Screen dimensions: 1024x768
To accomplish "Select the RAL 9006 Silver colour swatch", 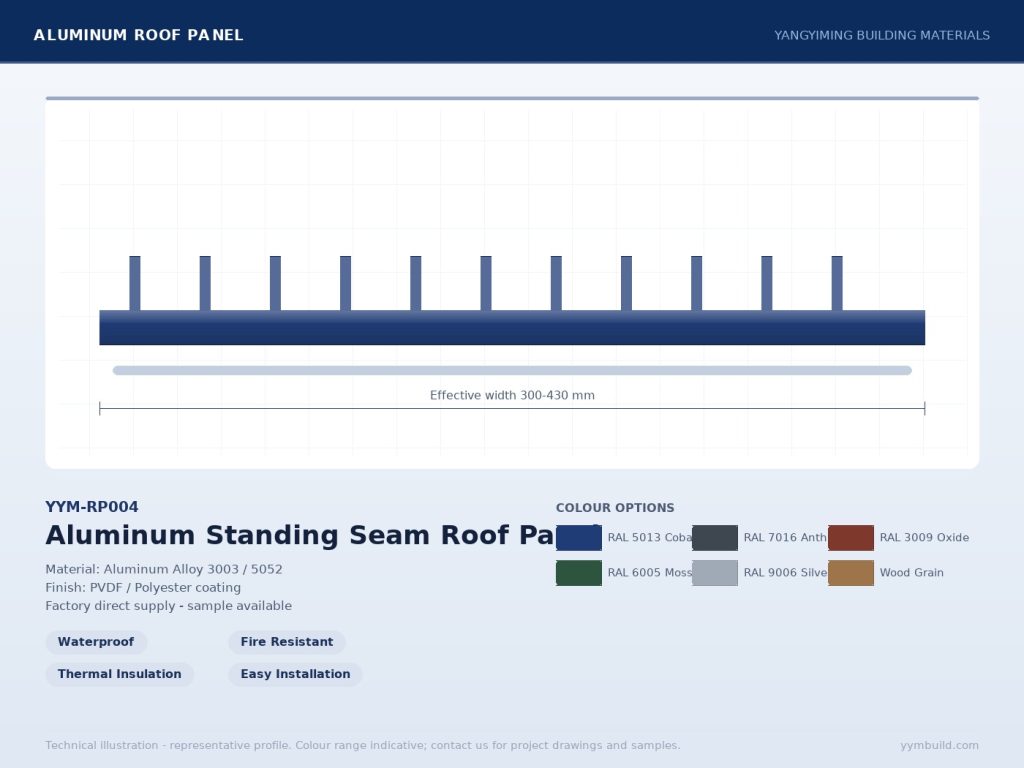I will point(715,573).
